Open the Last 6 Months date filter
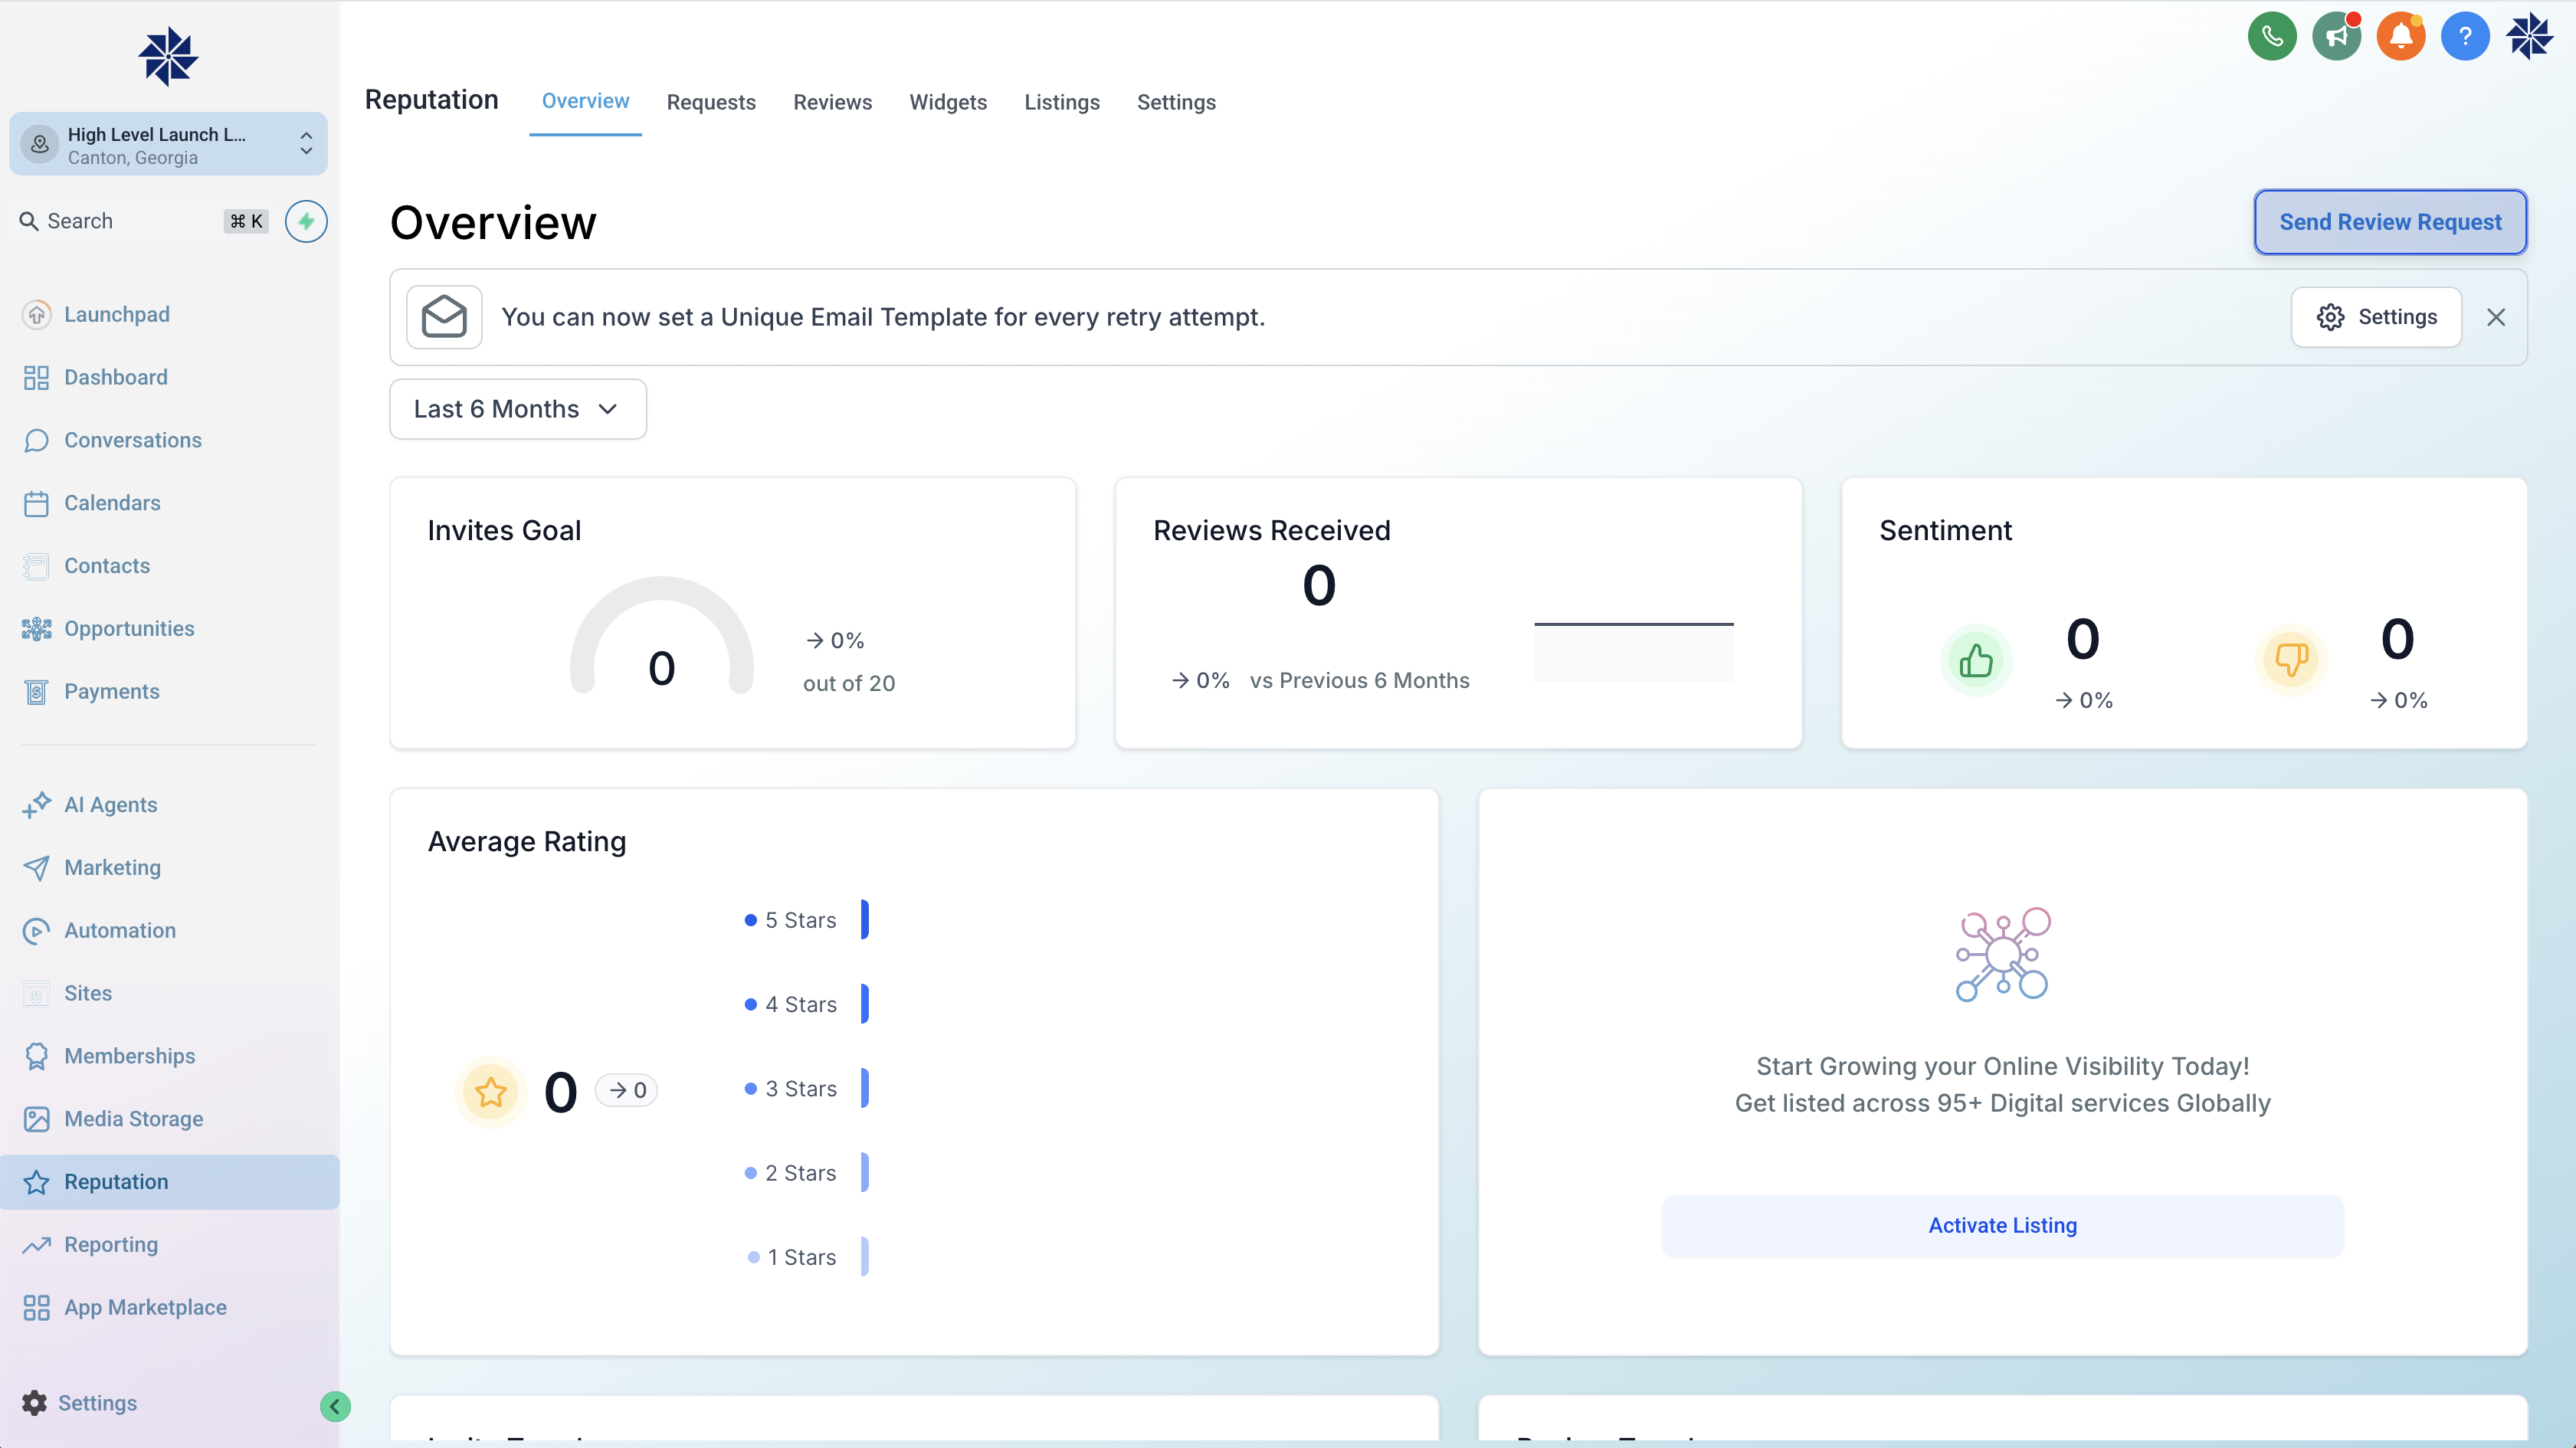Viewport: 2576px width, 1448px height. (x=517, y=408)
